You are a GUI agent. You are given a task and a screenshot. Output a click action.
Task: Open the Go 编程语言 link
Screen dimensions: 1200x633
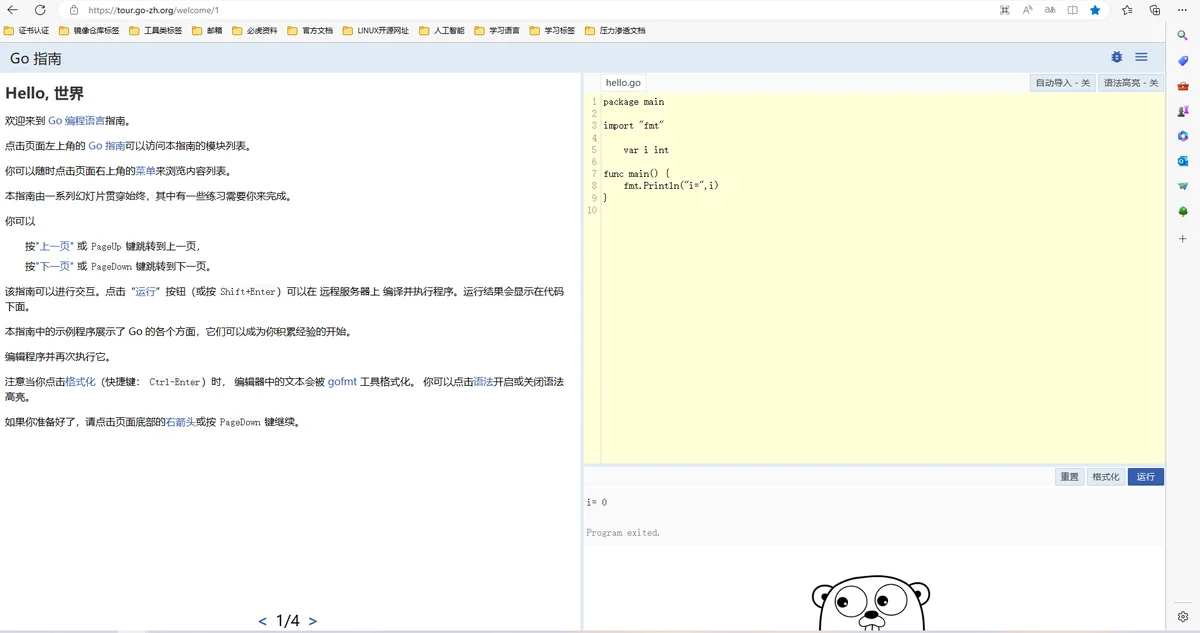(x=76, y=121)
